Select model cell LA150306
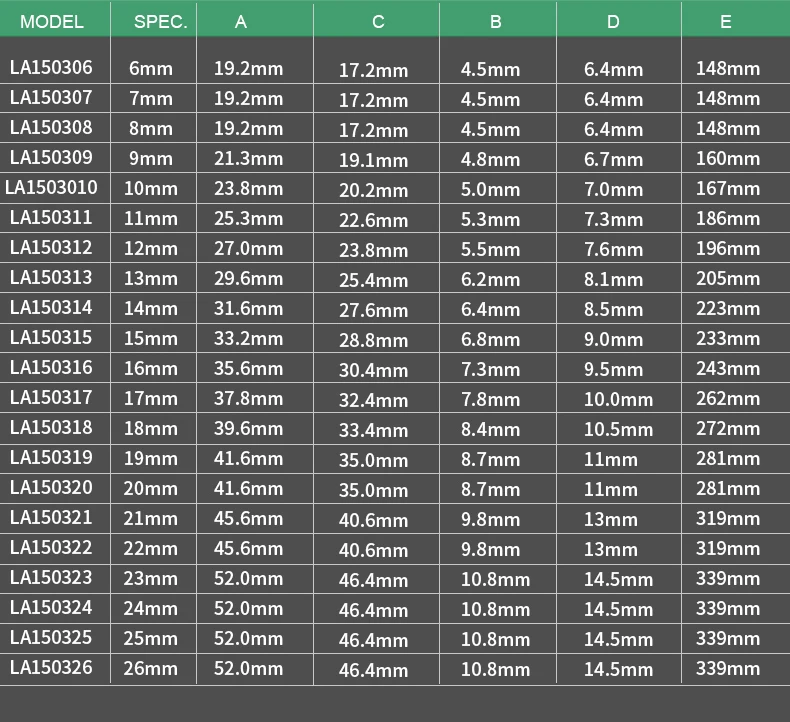 click(x=51, y=68)
